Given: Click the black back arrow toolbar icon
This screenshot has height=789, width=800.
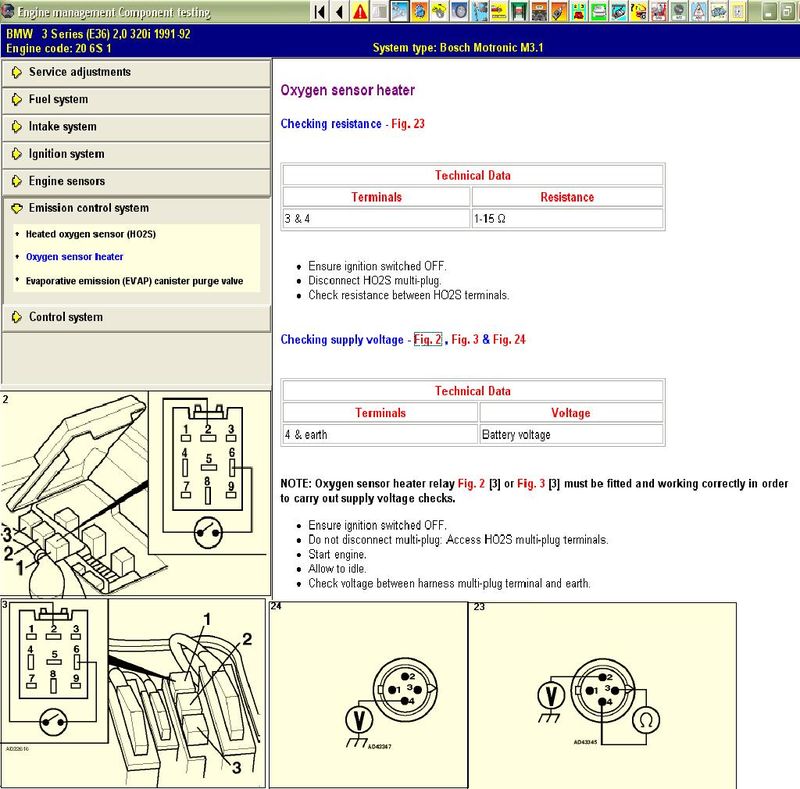Looking at the screenshot, I should [340, 11].
